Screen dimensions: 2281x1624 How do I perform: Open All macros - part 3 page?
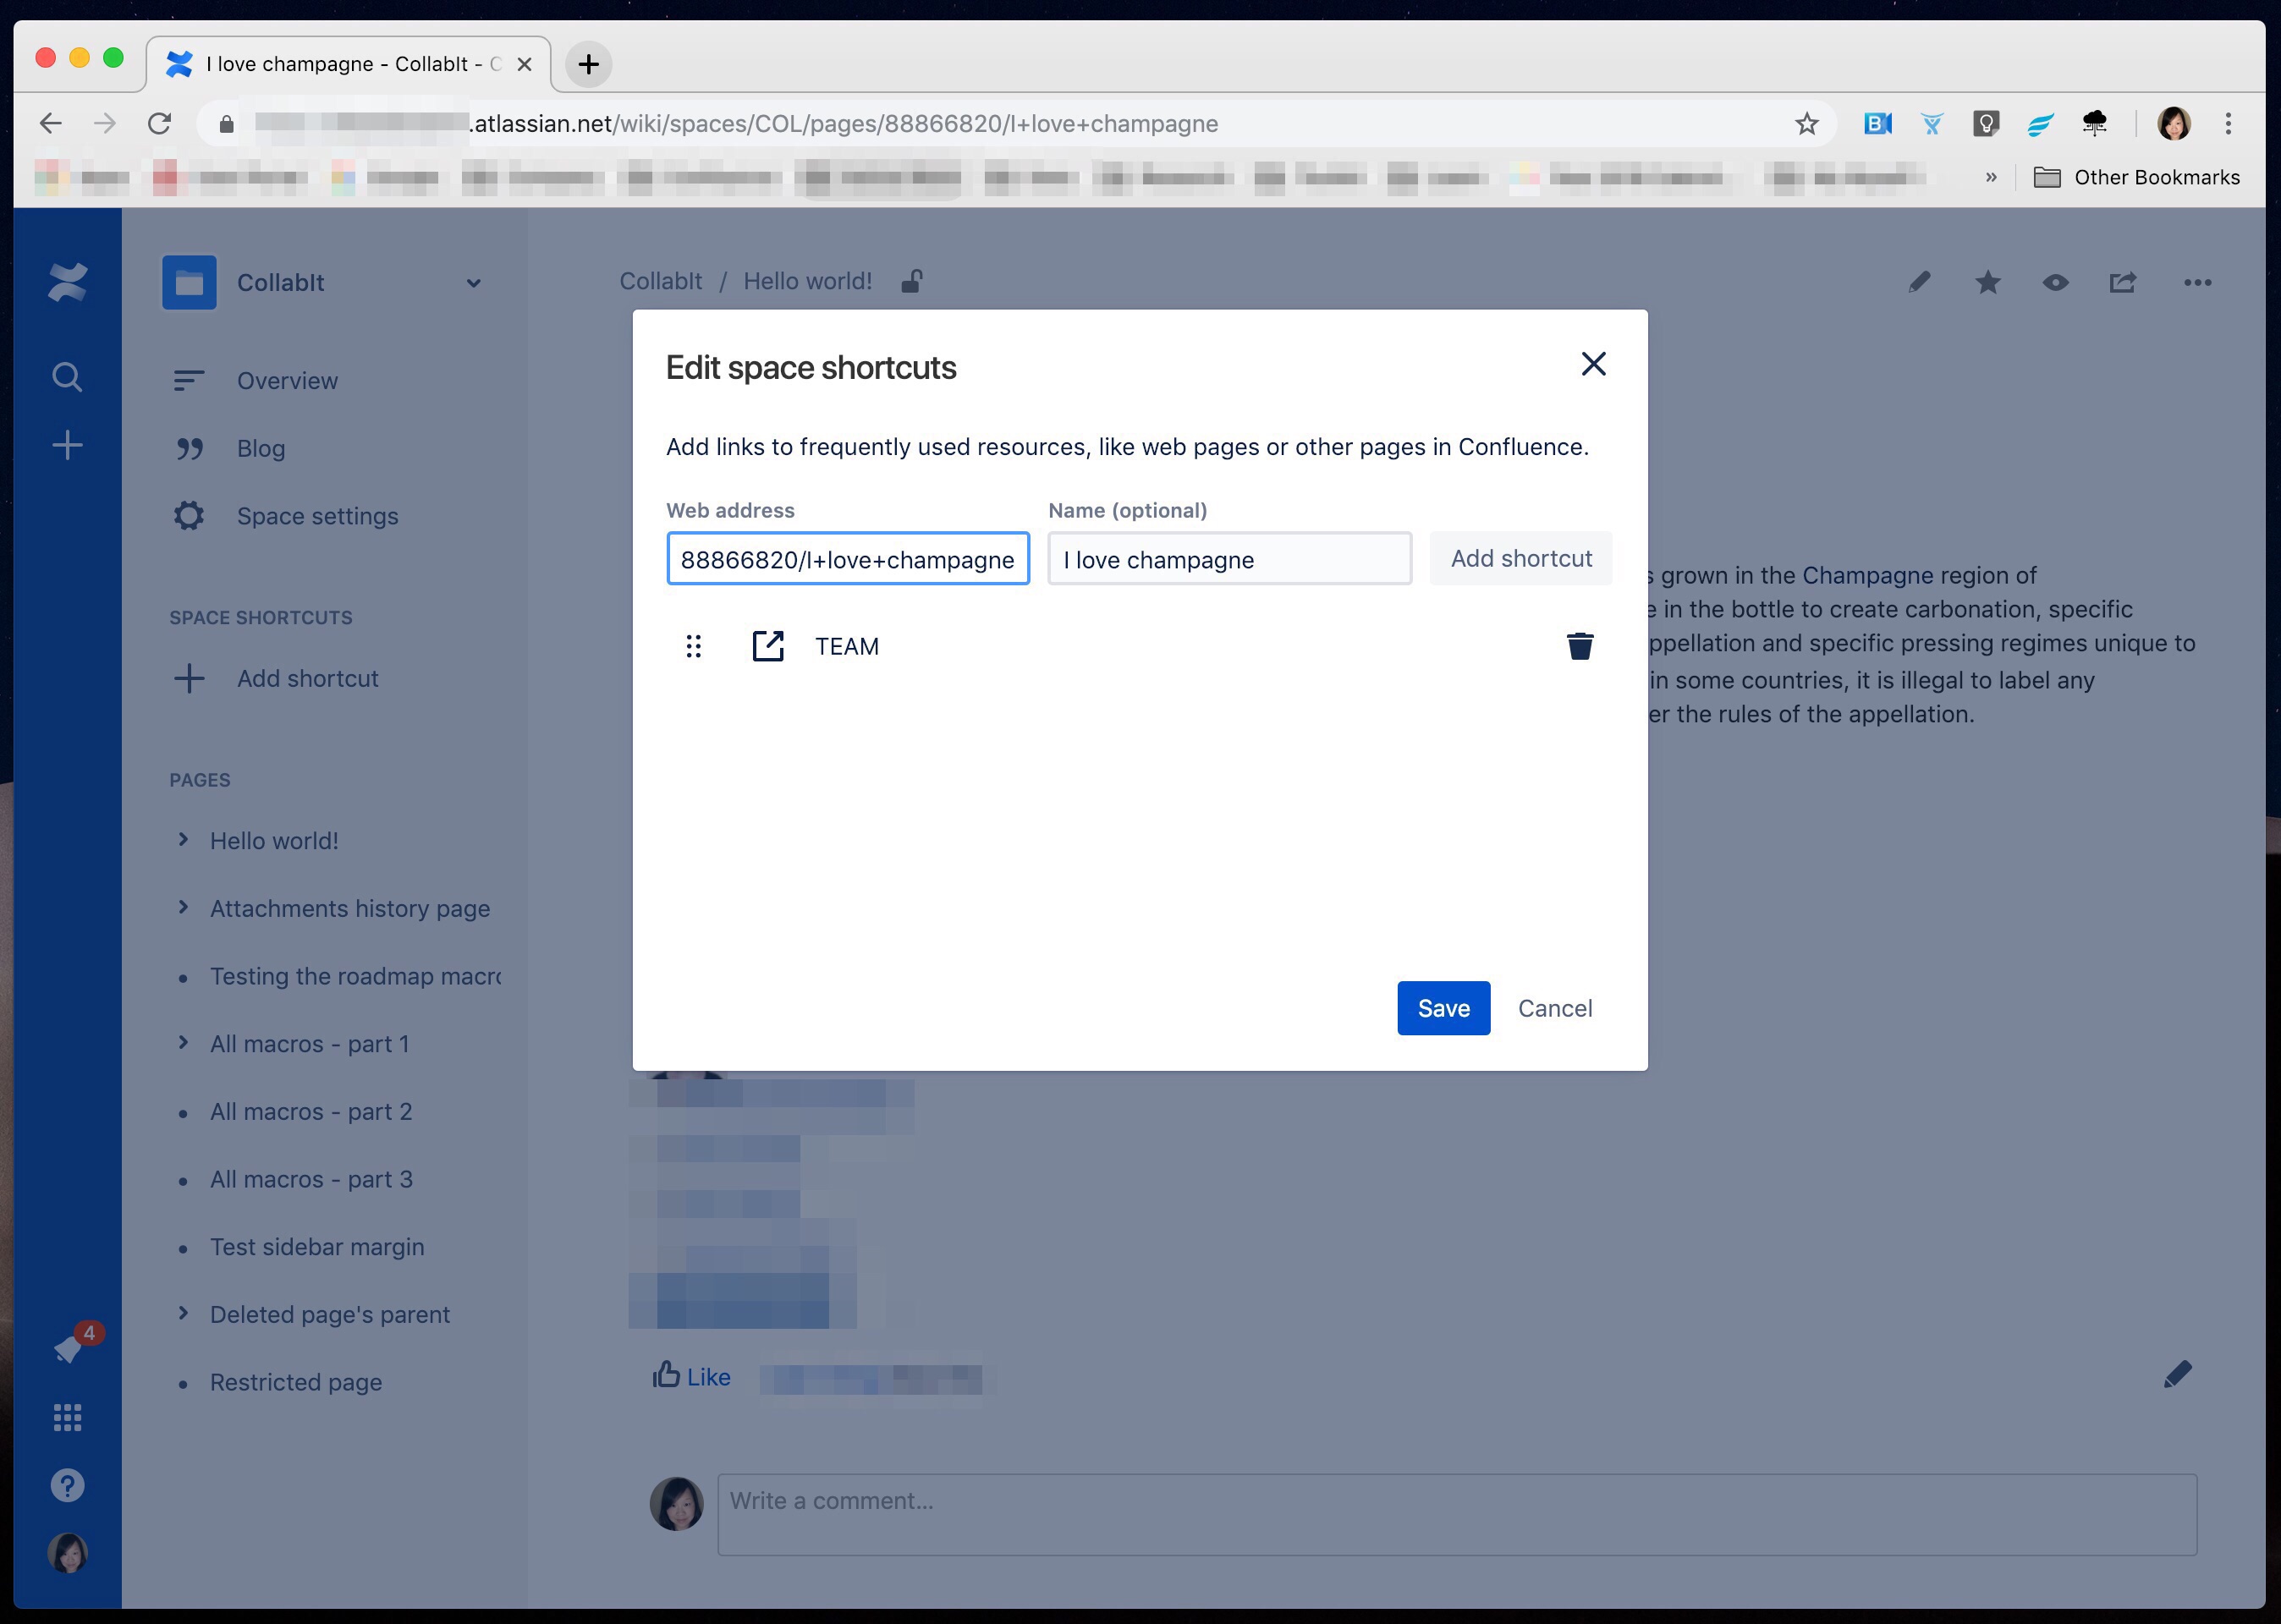(x=311, y=1179)
